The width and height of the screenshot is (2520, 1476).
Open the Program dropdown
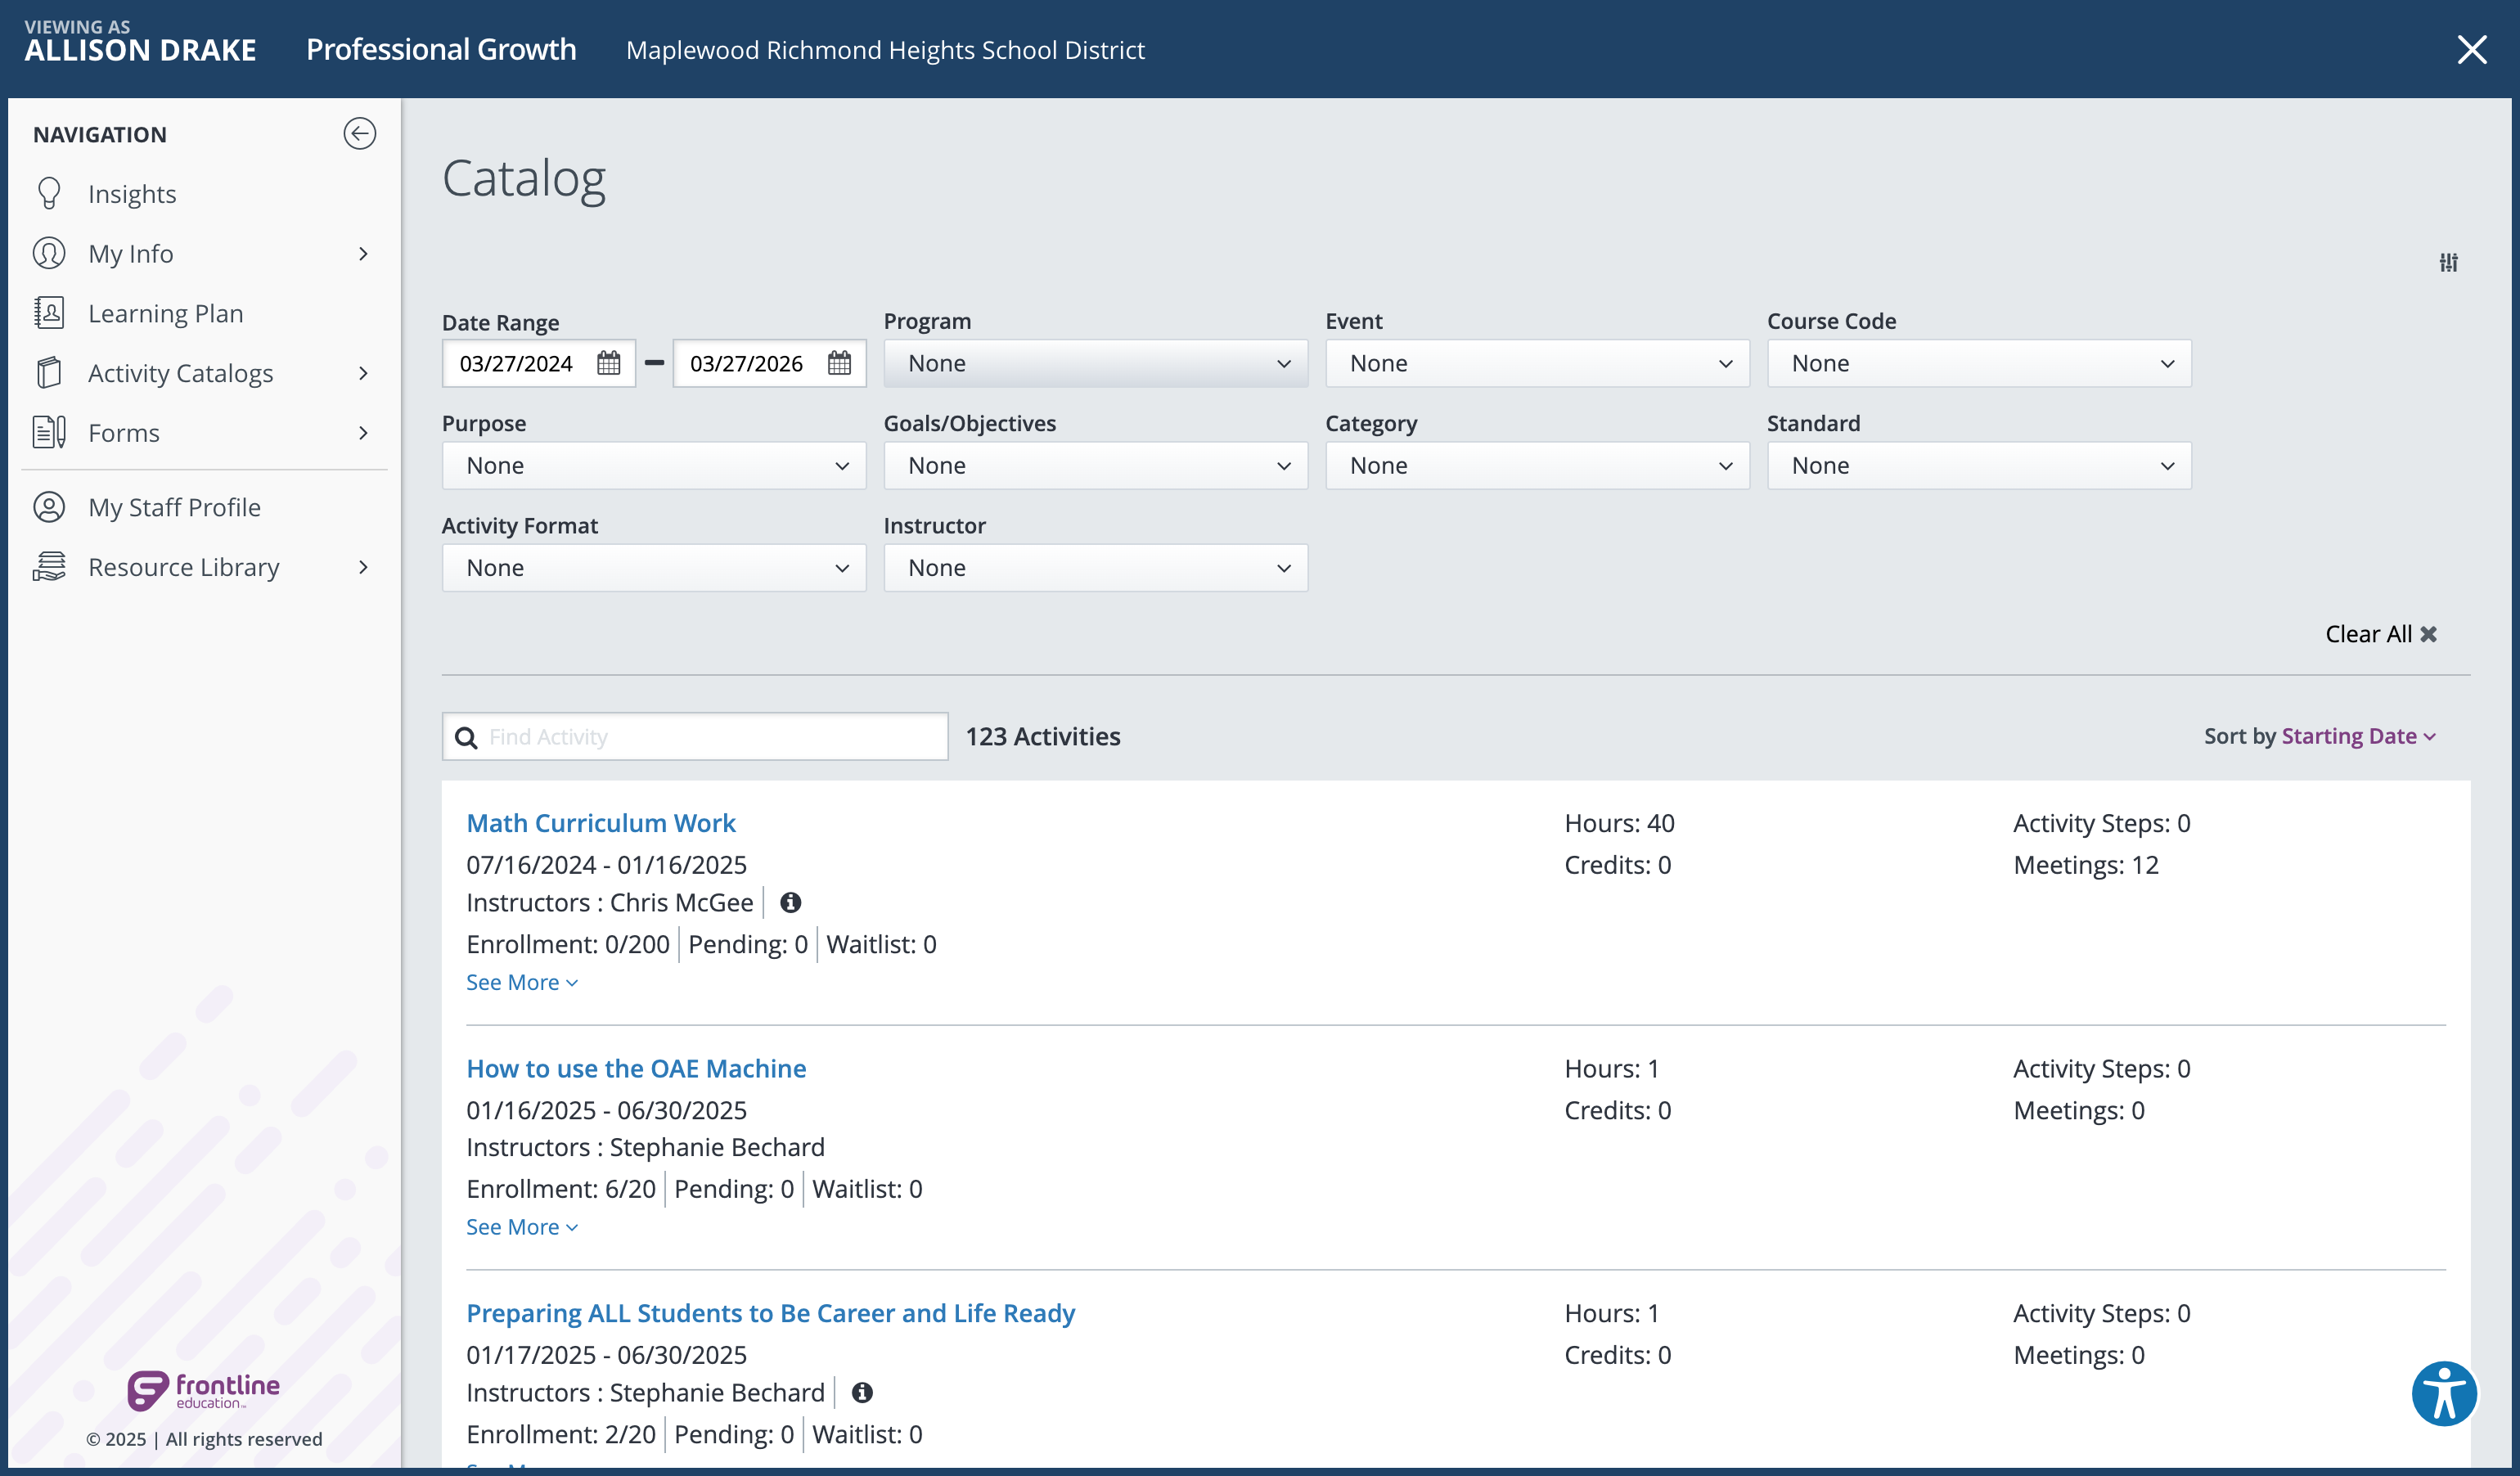point(1095,363)
